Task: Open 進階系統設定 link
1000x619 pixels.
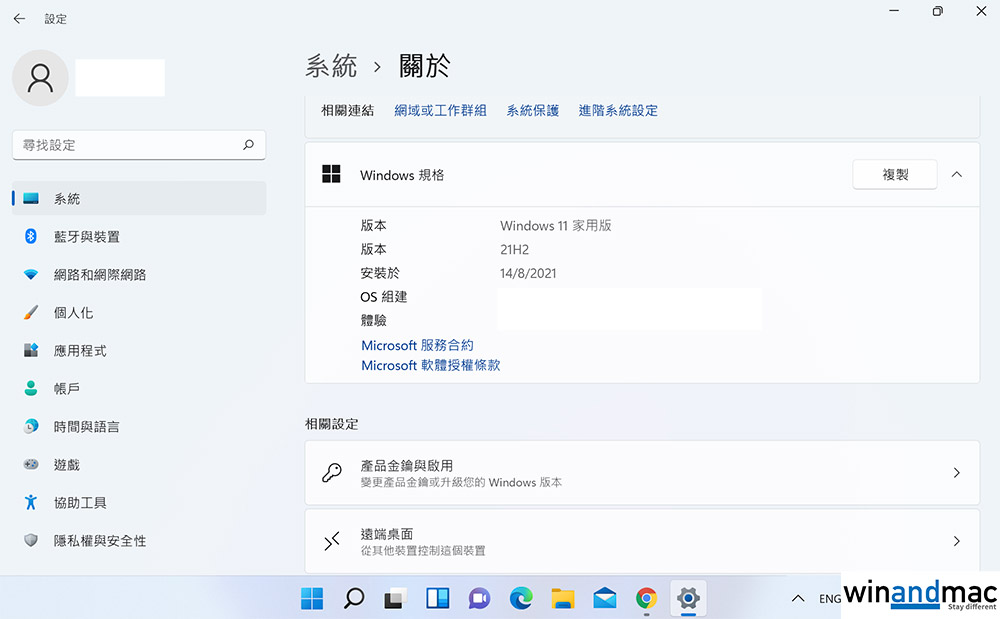Action: [618, 111]
